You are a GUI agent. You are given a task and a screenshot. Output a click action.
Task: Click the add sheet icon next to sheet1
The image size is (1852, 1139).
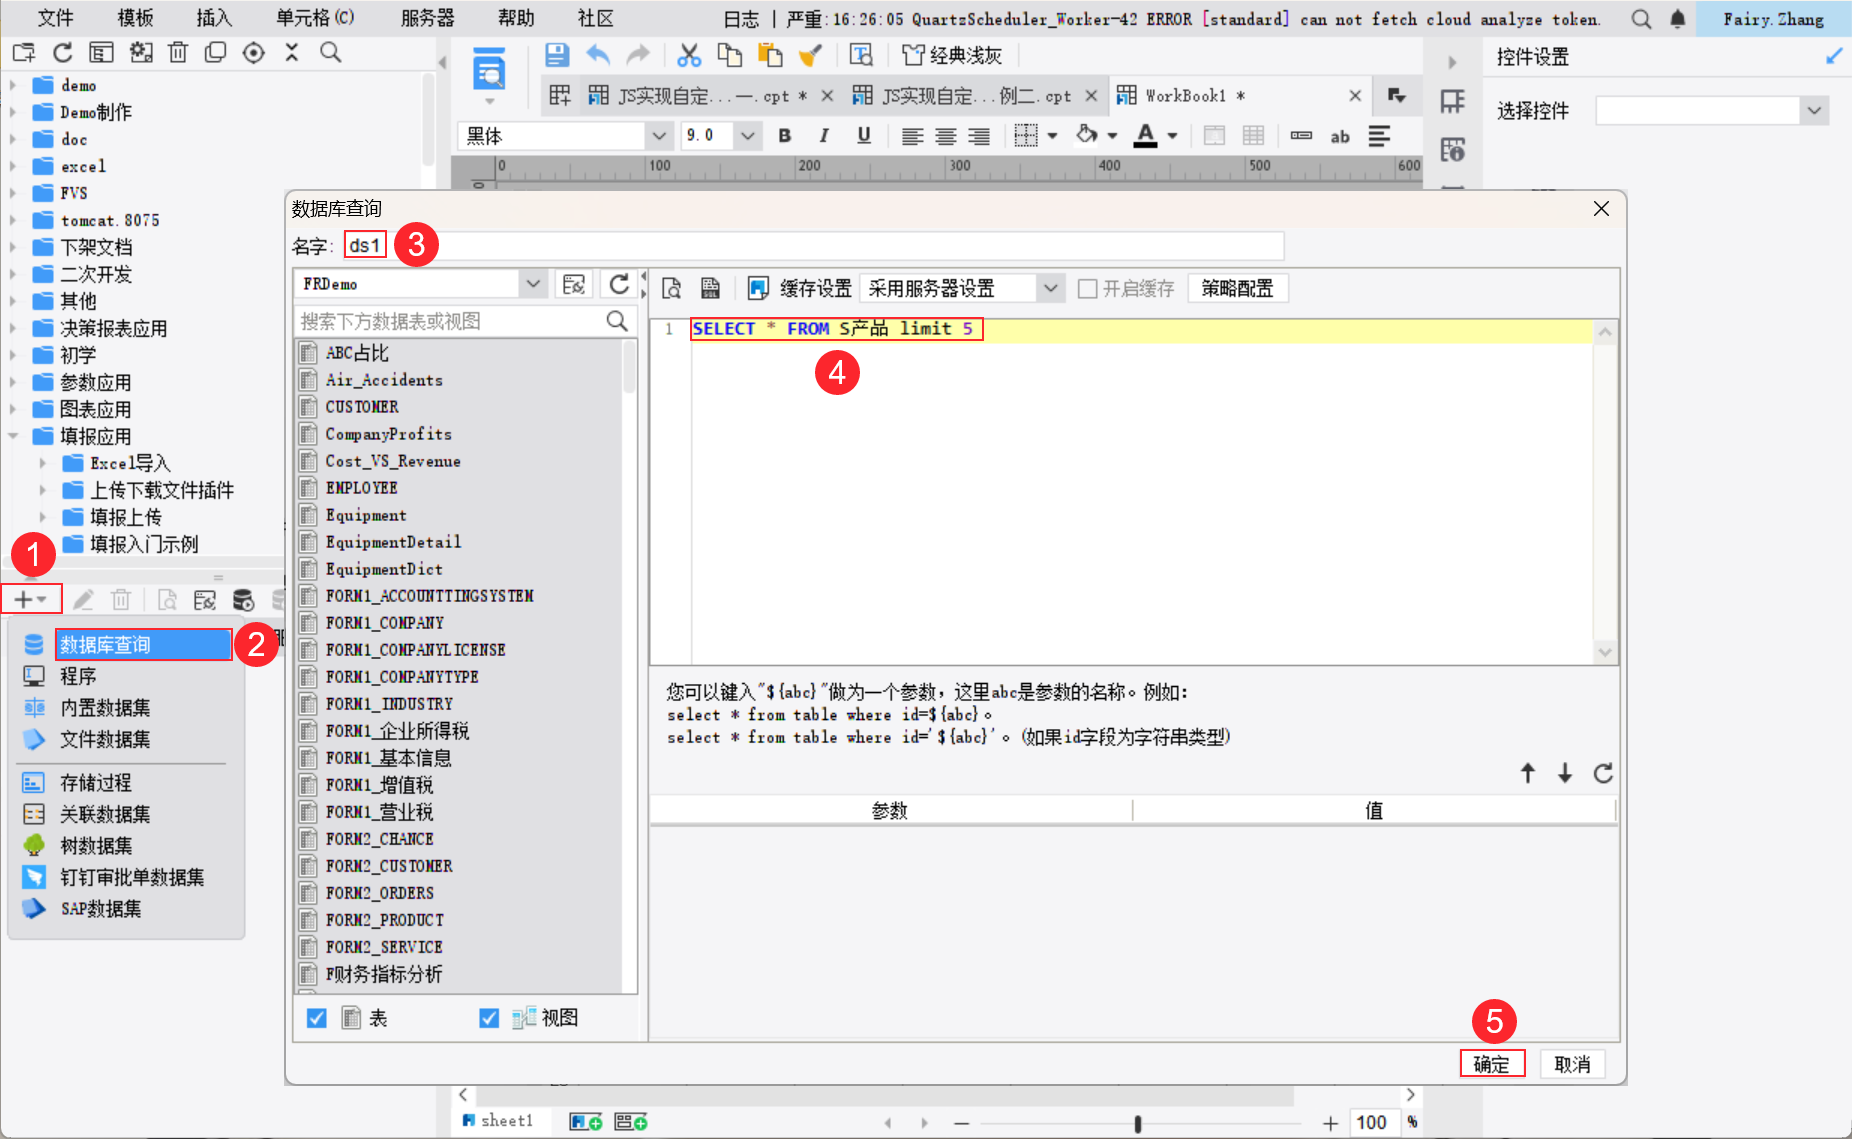tap(586, 1122)
